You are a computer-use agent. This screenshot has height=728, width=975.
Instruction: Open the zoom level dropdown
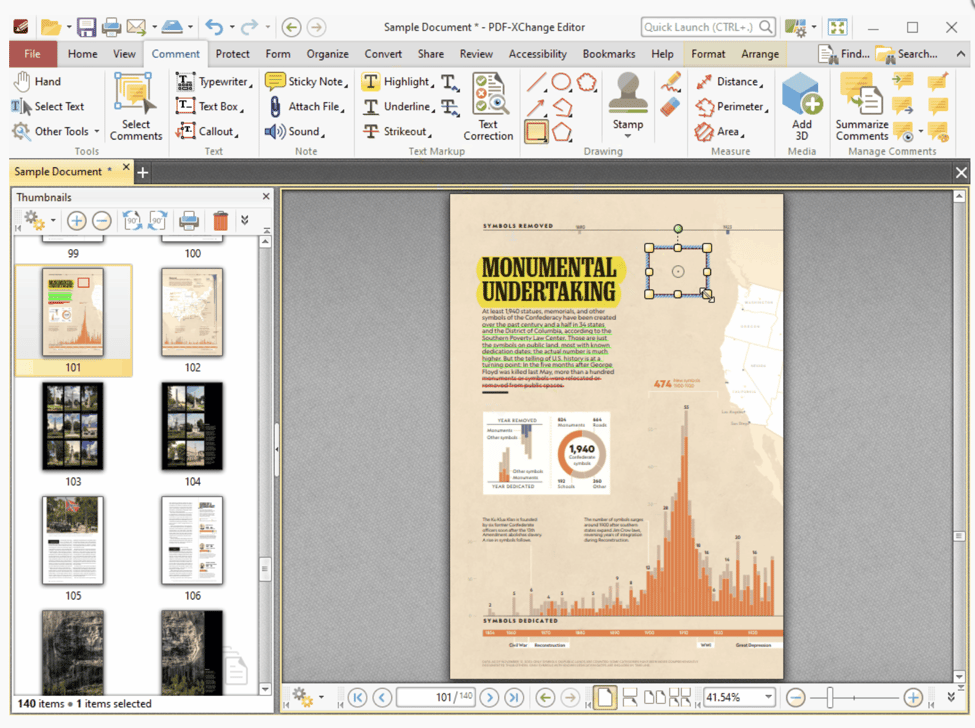(x=768, y=697)
